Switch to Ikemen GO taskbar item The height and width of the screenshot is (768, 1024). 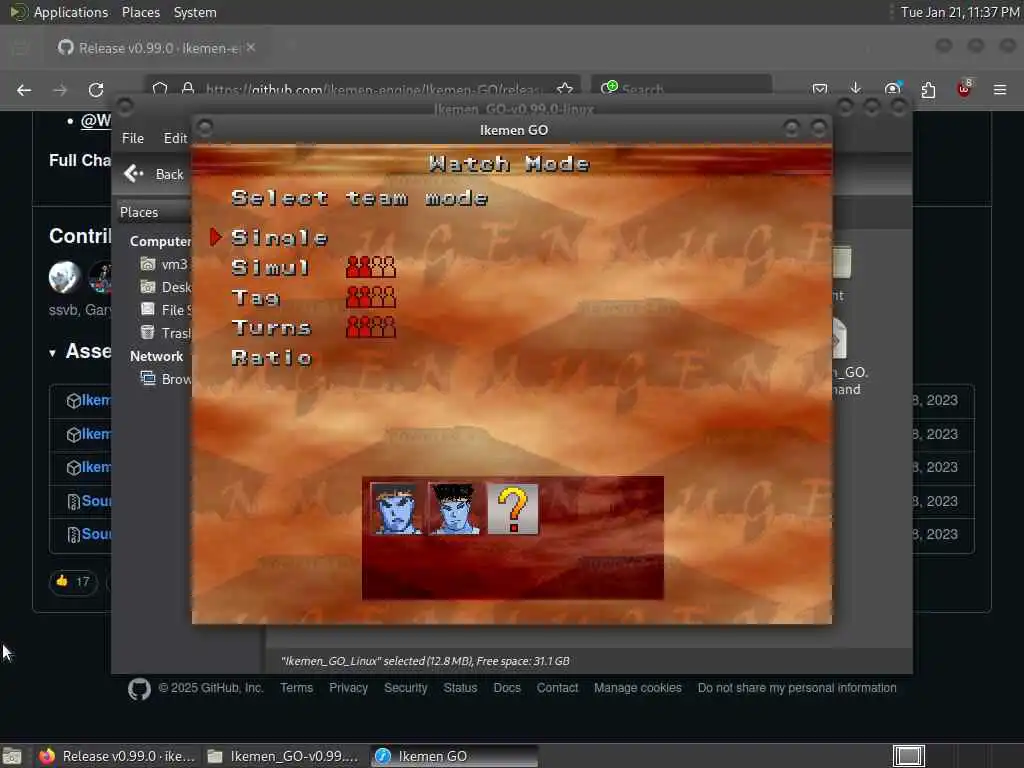(455, 756)
